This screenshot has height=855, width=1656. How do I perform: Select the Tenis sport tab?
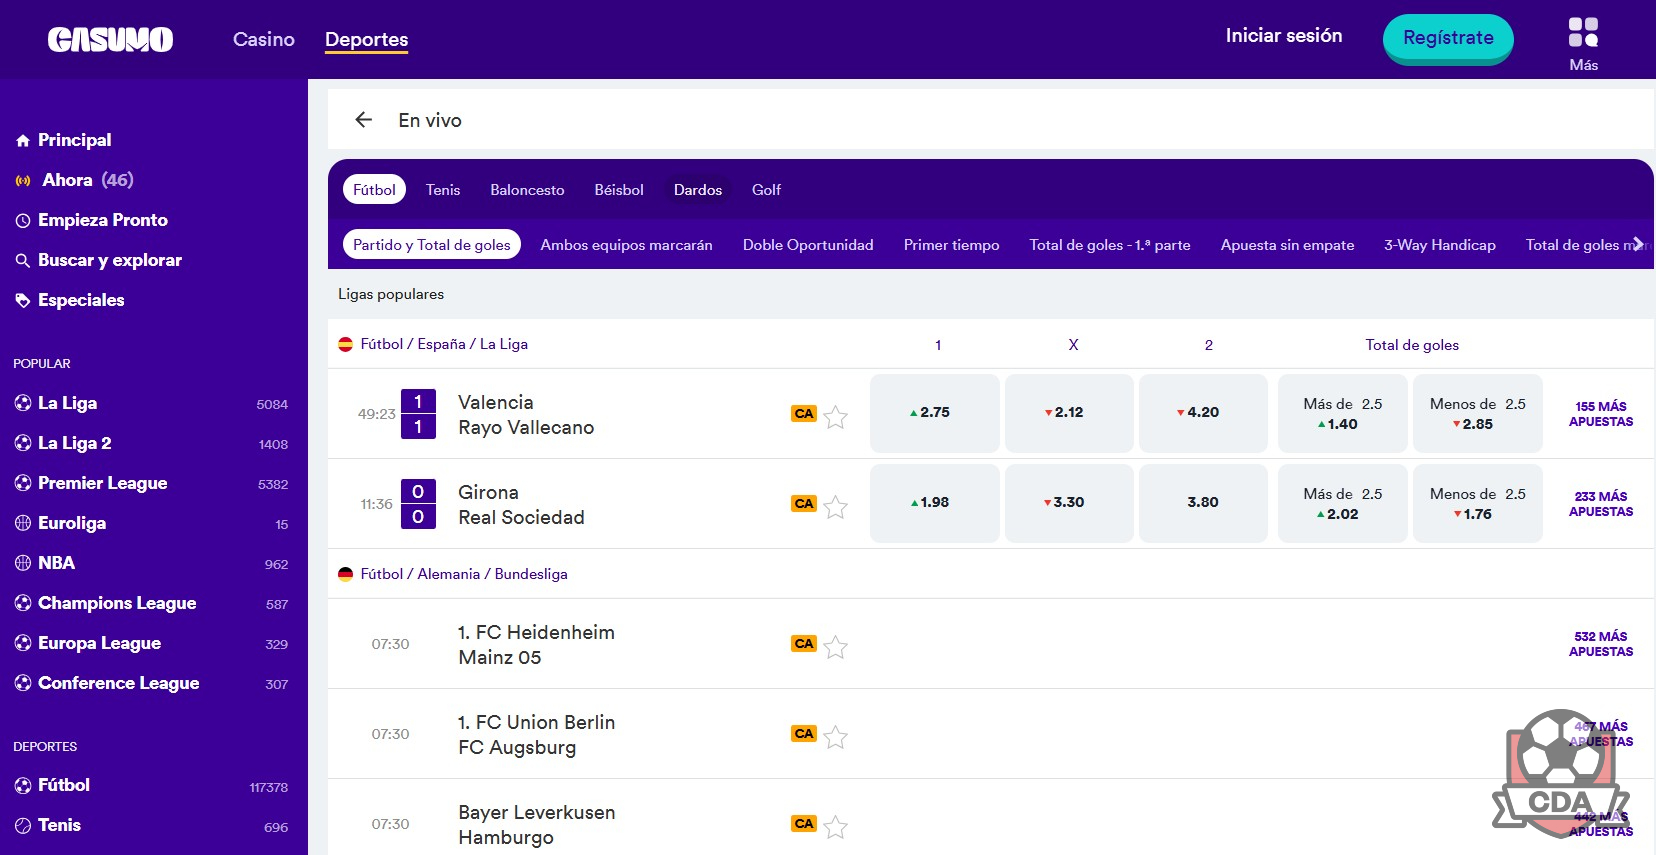[x=443, y=189]
